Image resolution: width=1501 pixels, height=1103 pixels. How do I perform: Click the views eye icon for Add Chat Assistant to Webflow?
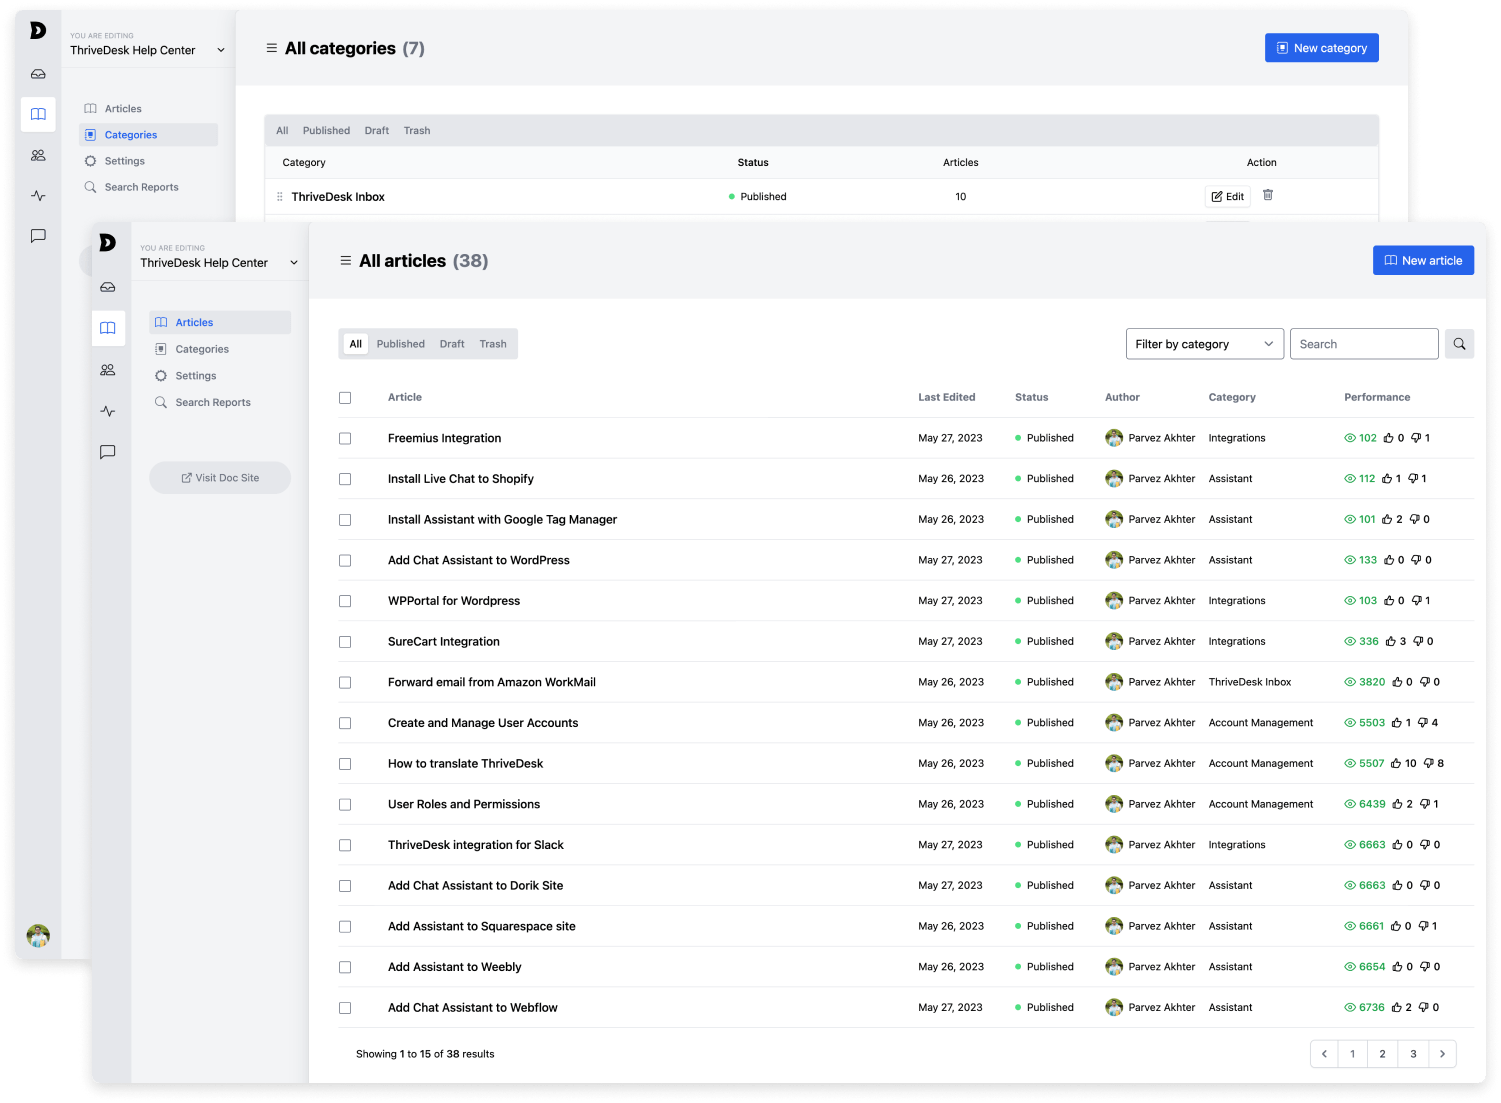click(x=1350, y=1008)
